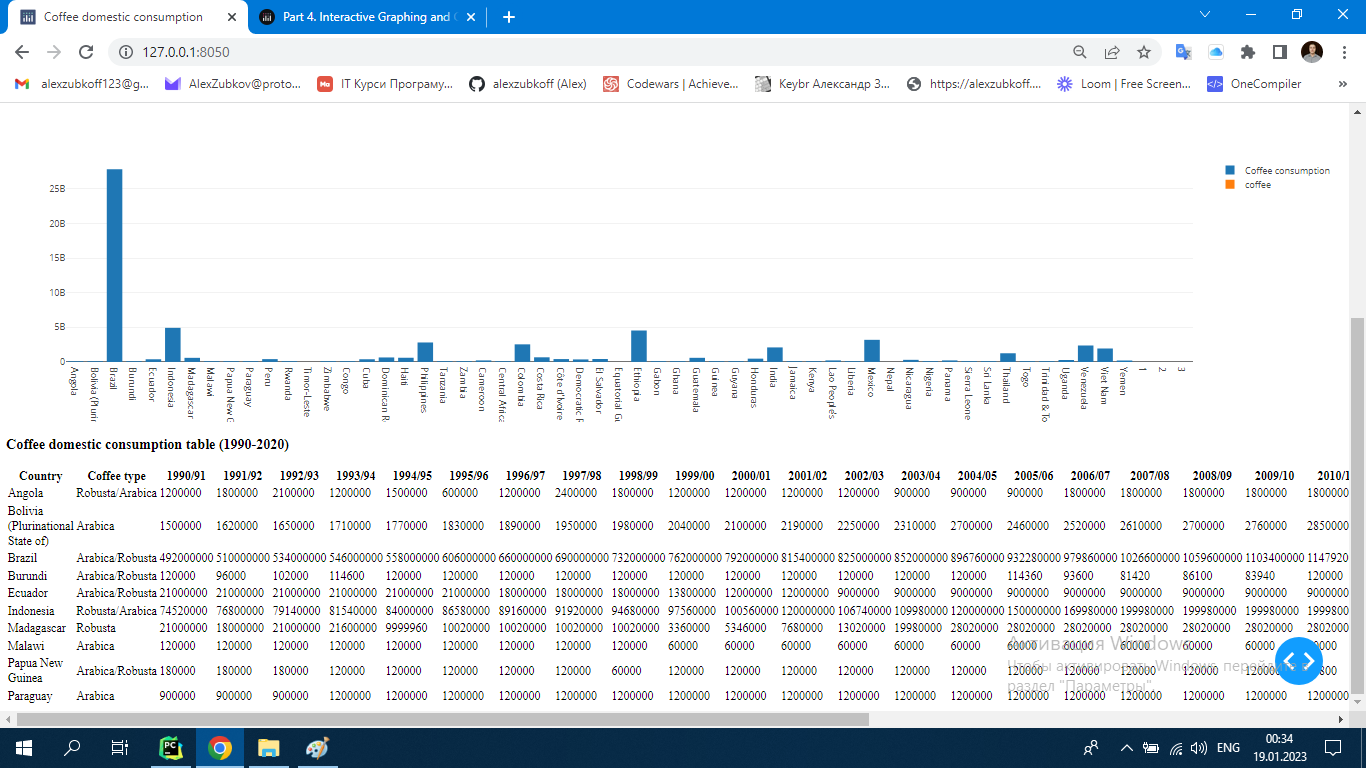The width and height of the screenshot is (1366, 768).
Task: Open IT Курси Програму bookmark
Action: [385, 84]
